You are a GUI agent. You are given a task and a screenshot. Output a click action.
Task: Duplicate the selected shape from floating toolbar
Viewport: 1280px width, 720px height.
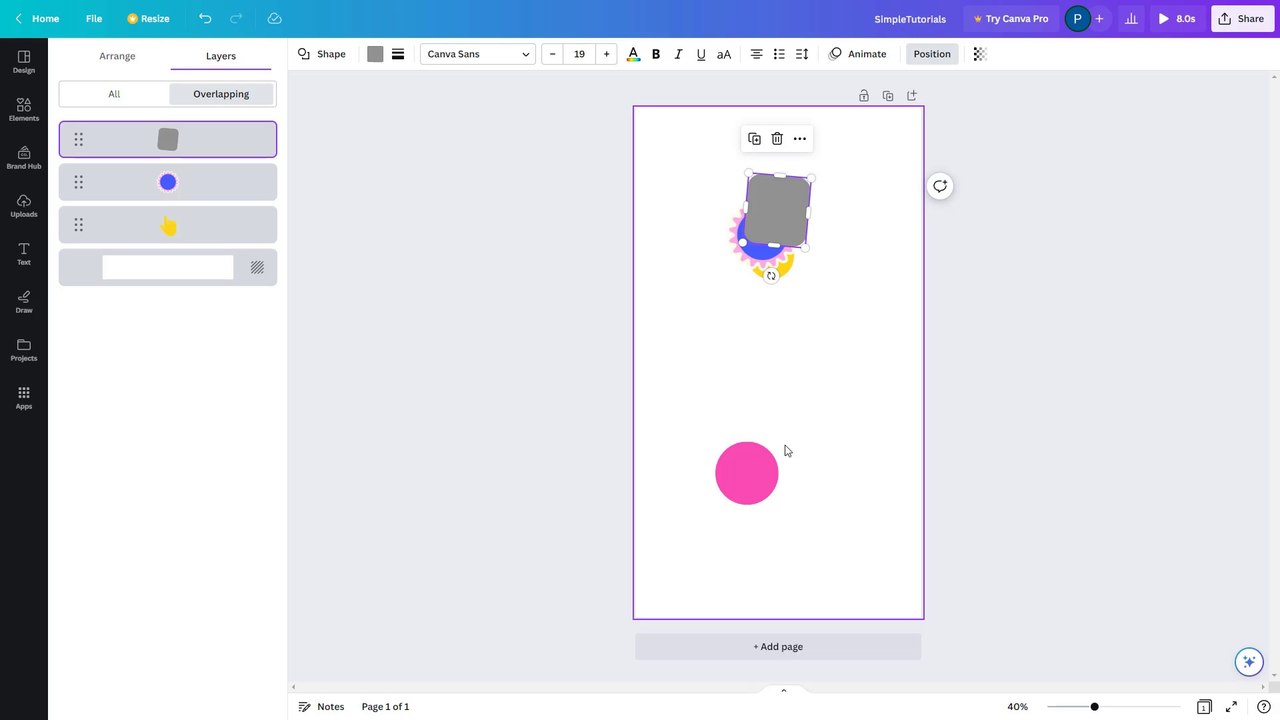pos(754,139)
